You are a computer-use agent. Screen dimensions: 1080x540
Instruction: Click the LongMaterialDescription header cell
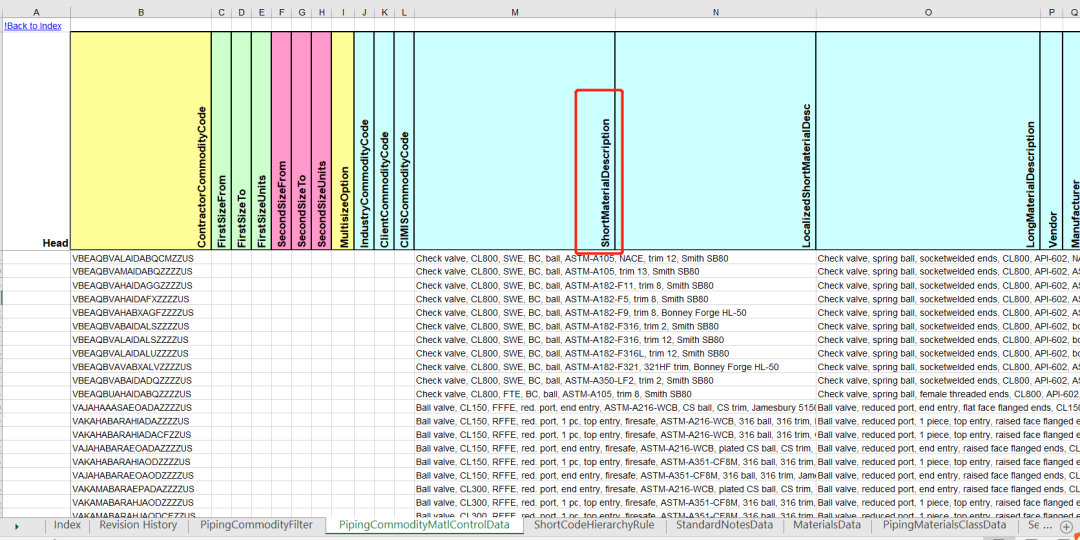pyautogui.click(x=928, y=141)
